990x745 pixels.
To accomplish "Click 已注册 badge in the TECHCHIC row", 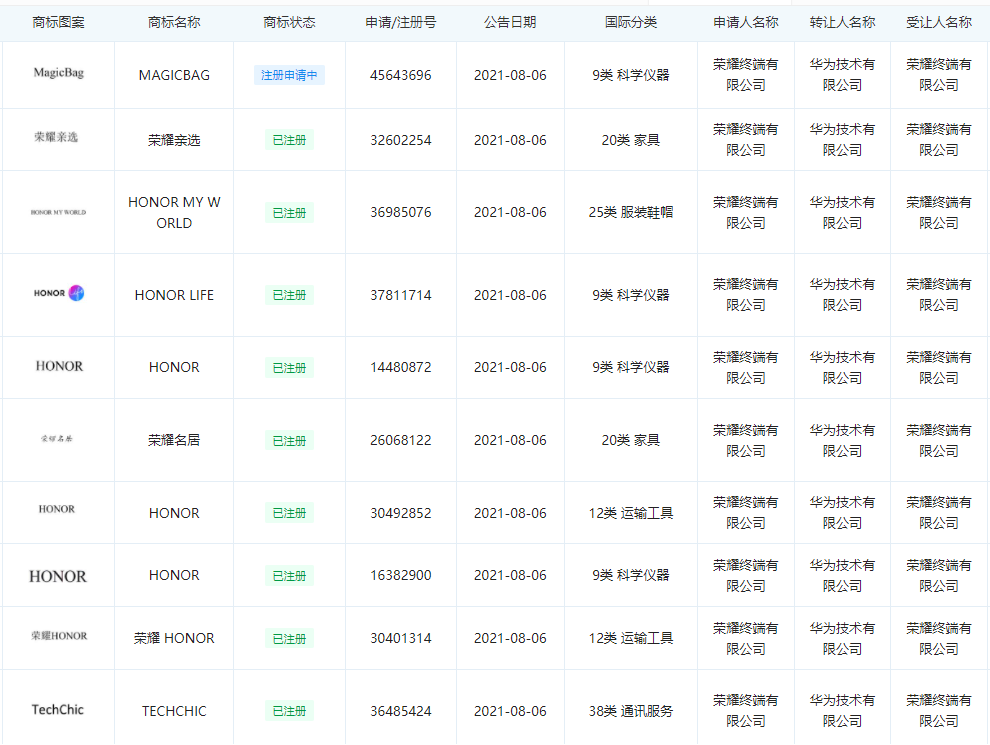I will [x=289, y=712].
